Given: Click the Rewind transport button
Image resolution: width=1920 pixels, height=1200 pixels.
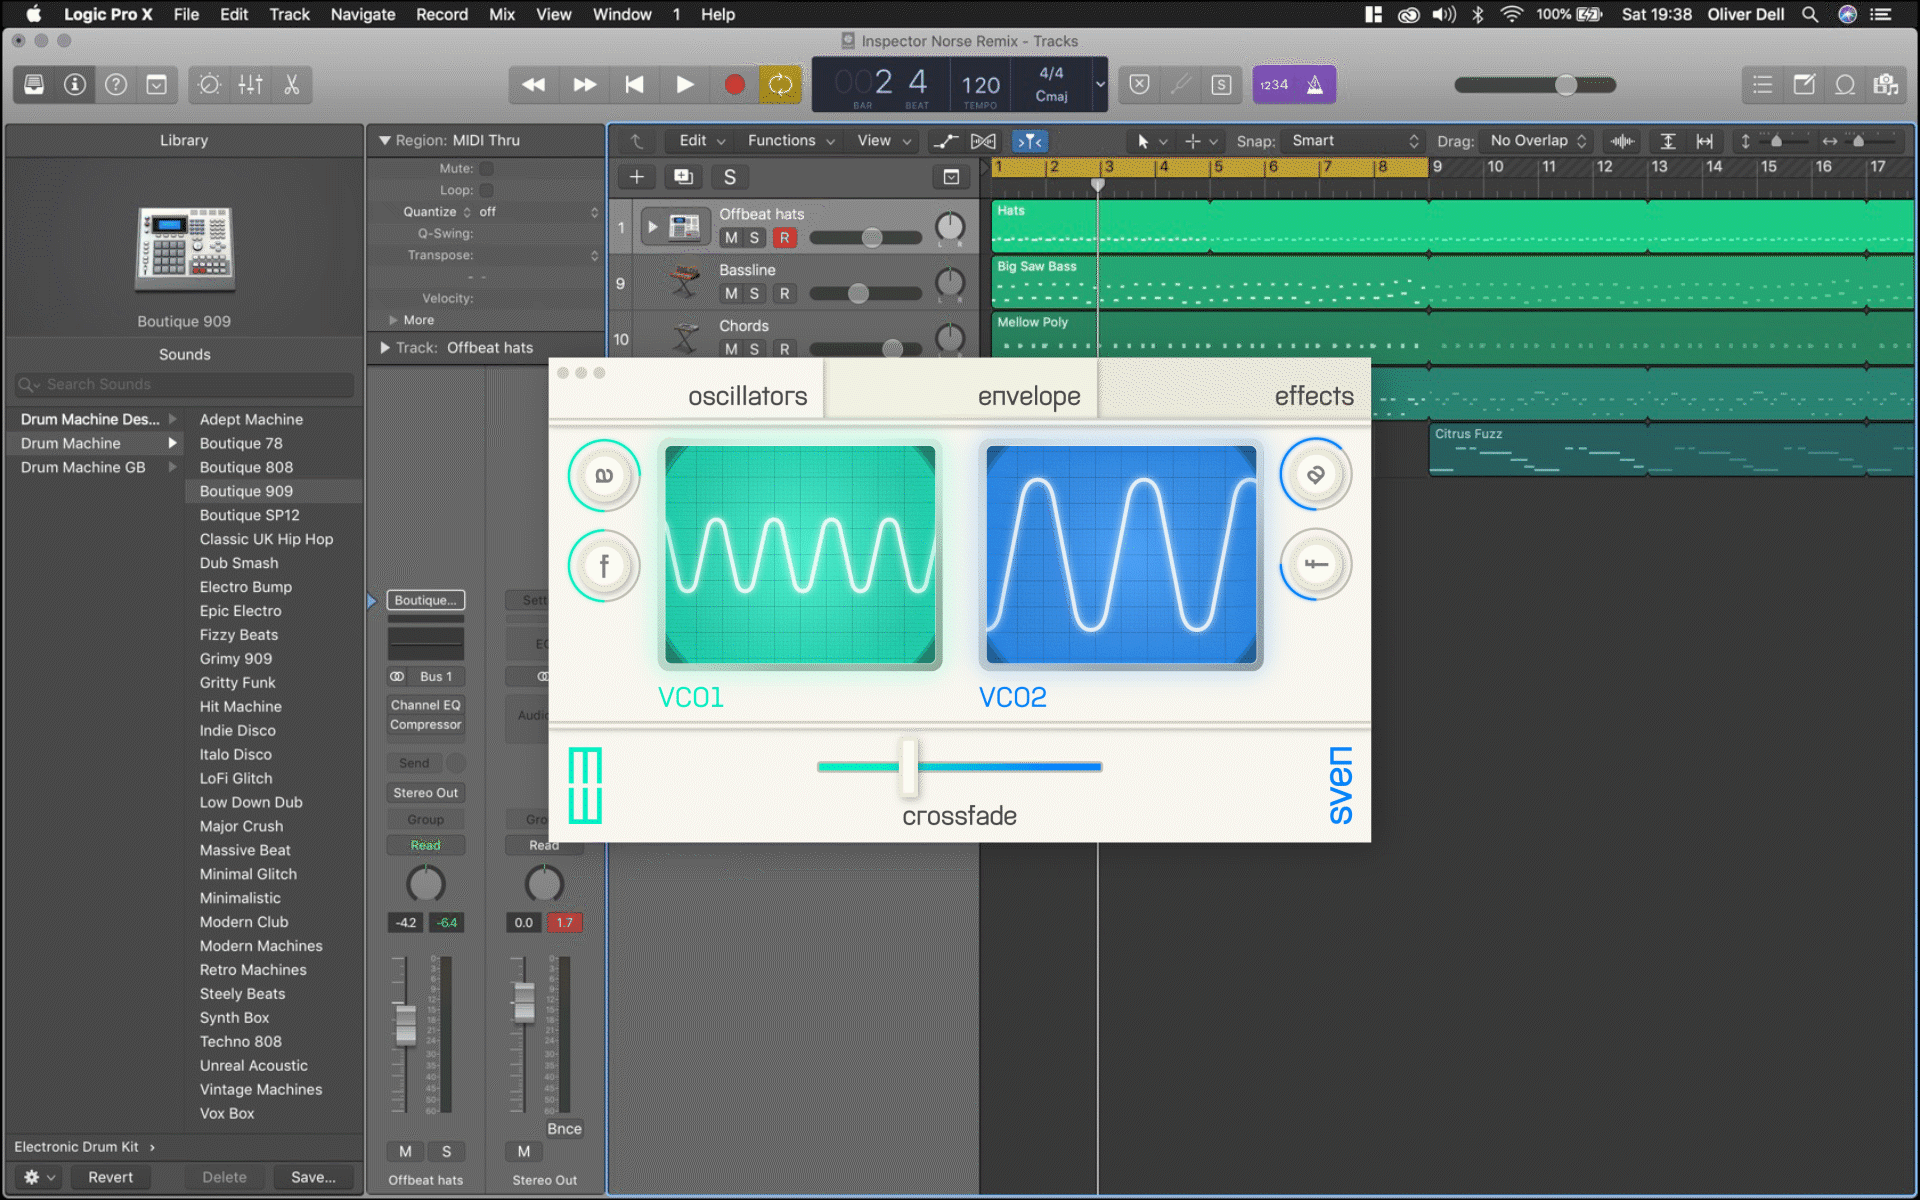Looking at the screenshot, I should [x=534, y=85].
